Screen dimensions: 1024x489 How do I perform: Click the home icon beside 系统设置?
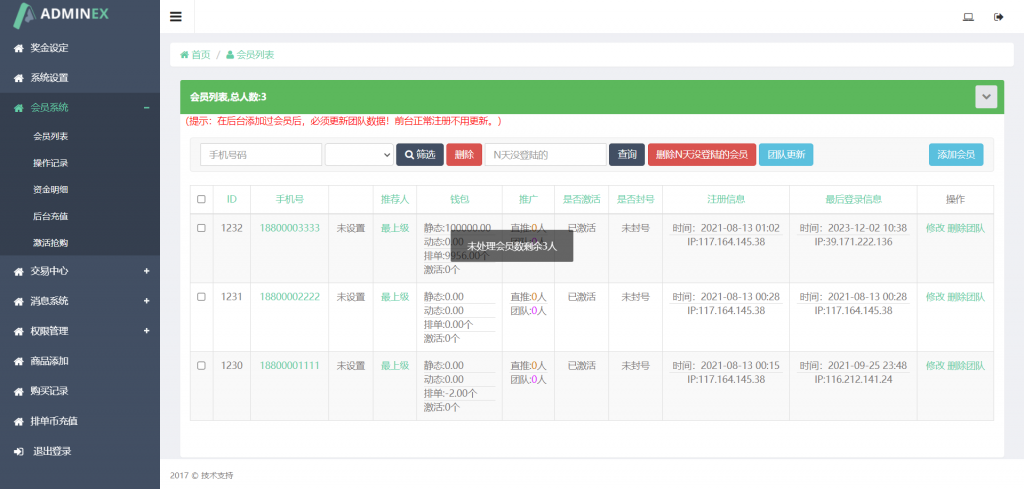click(18, 78)
